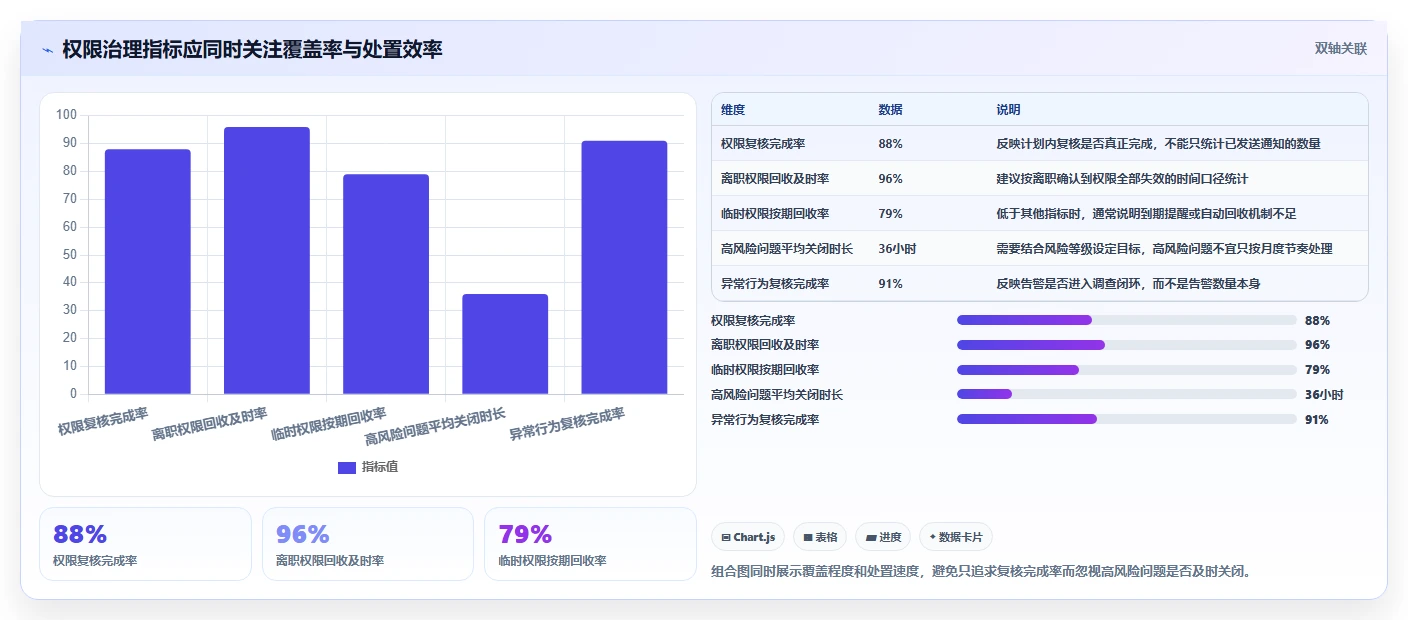Click the 91% table cell
Viewport: 1408px width, 620px height.
point(890,284)
